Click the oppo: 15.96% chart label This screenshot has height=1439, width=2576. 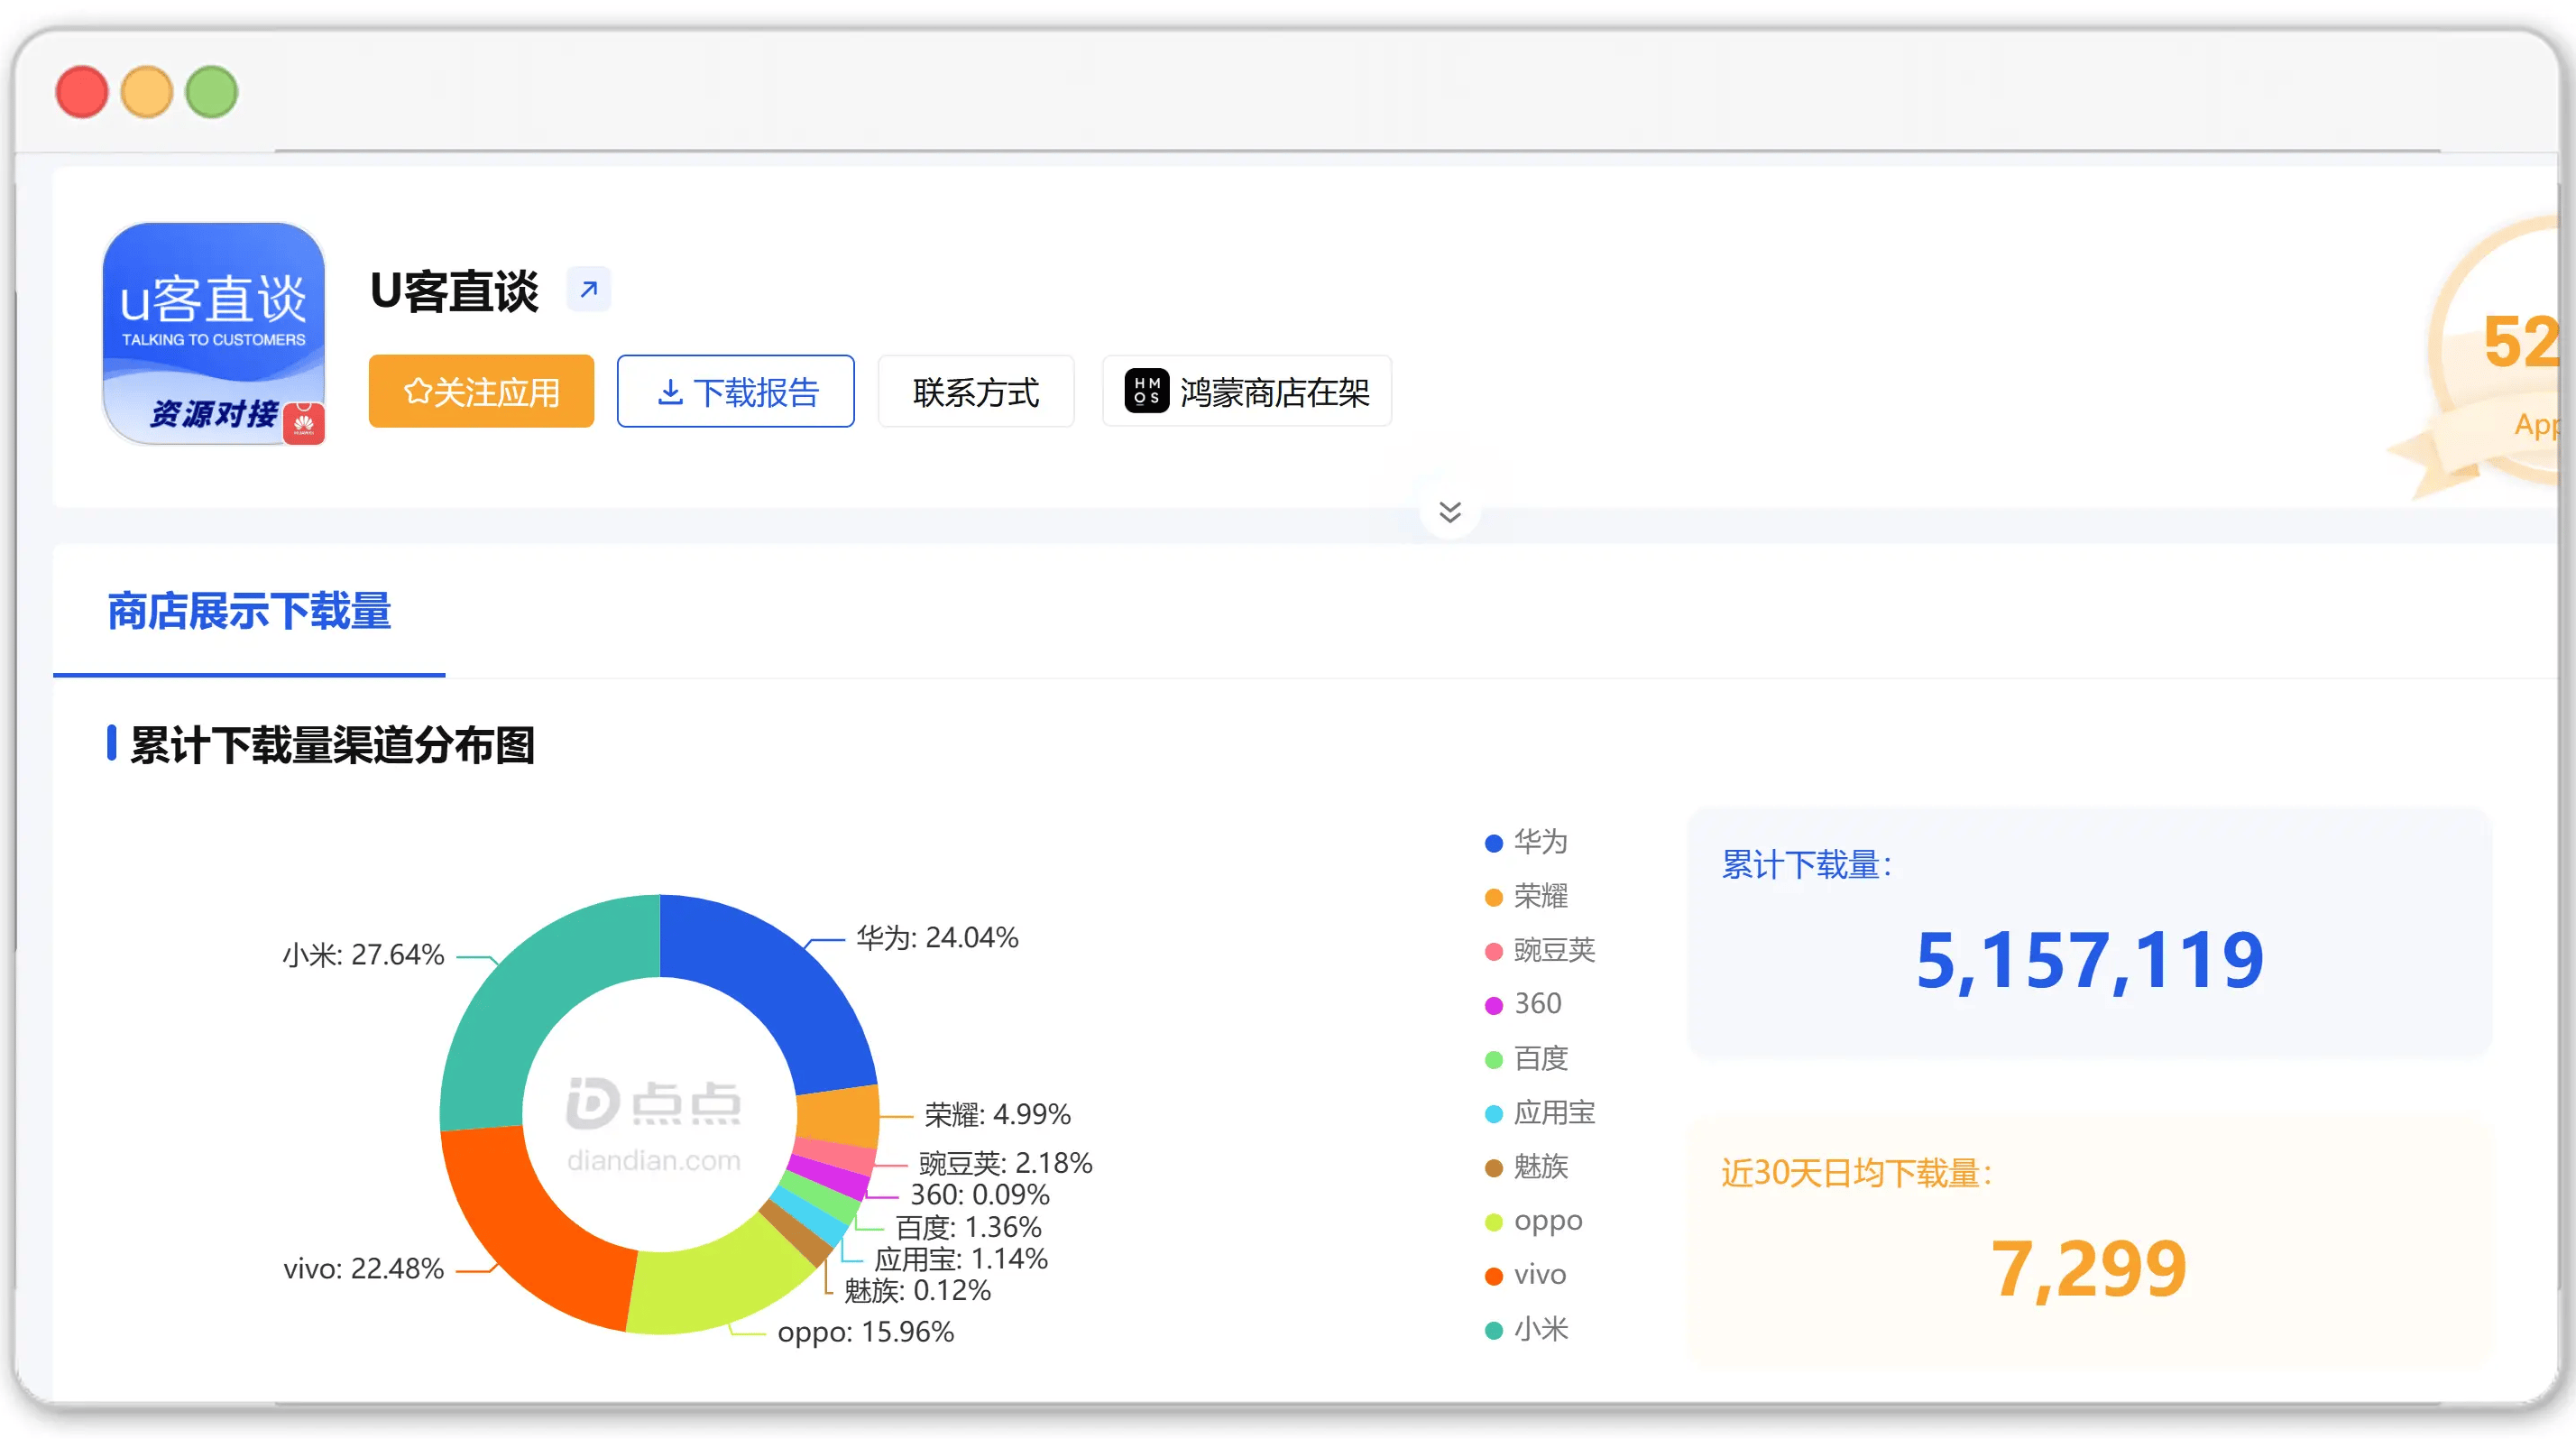click(866, 1332)
